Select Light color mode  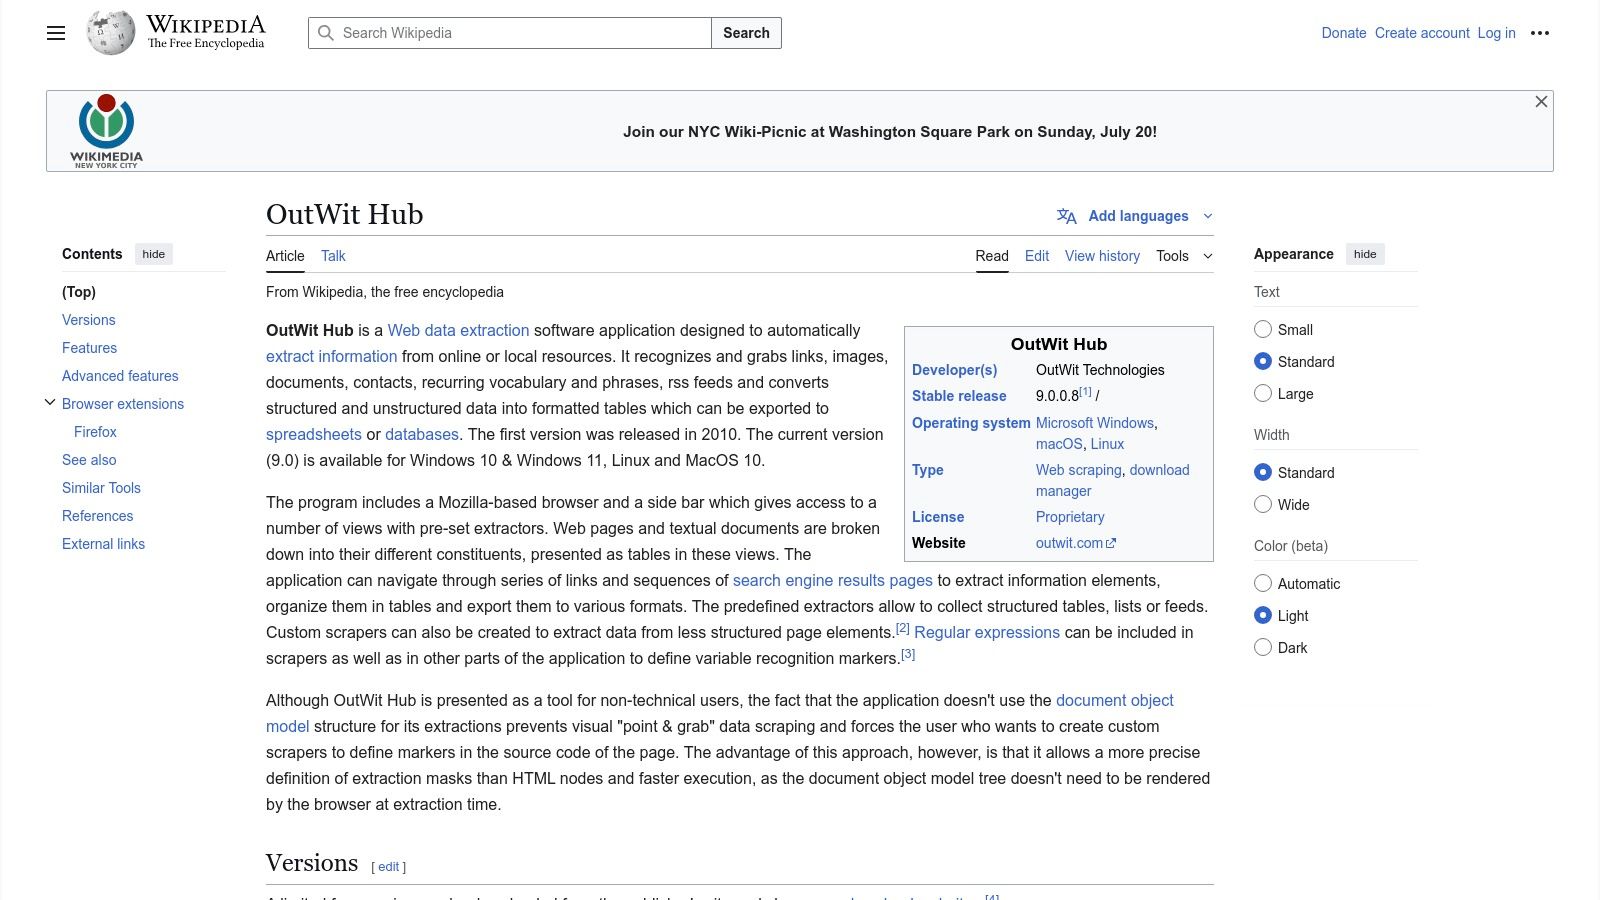[x=1263, y=615]
